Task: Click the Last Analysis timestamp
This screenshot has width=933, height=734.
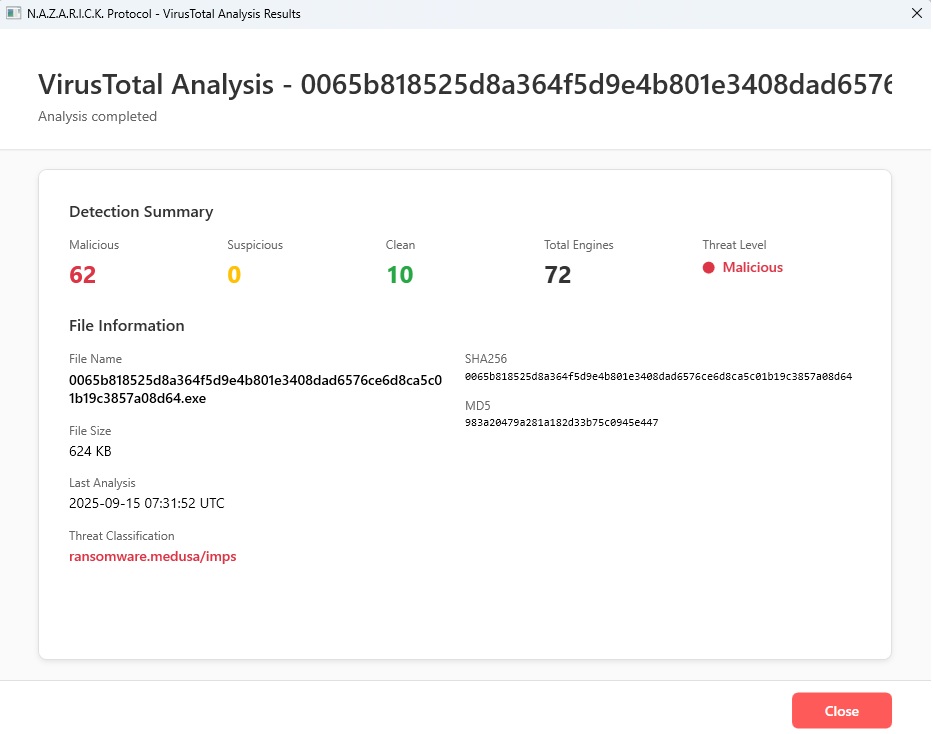Action: click(x=147, y=503)
